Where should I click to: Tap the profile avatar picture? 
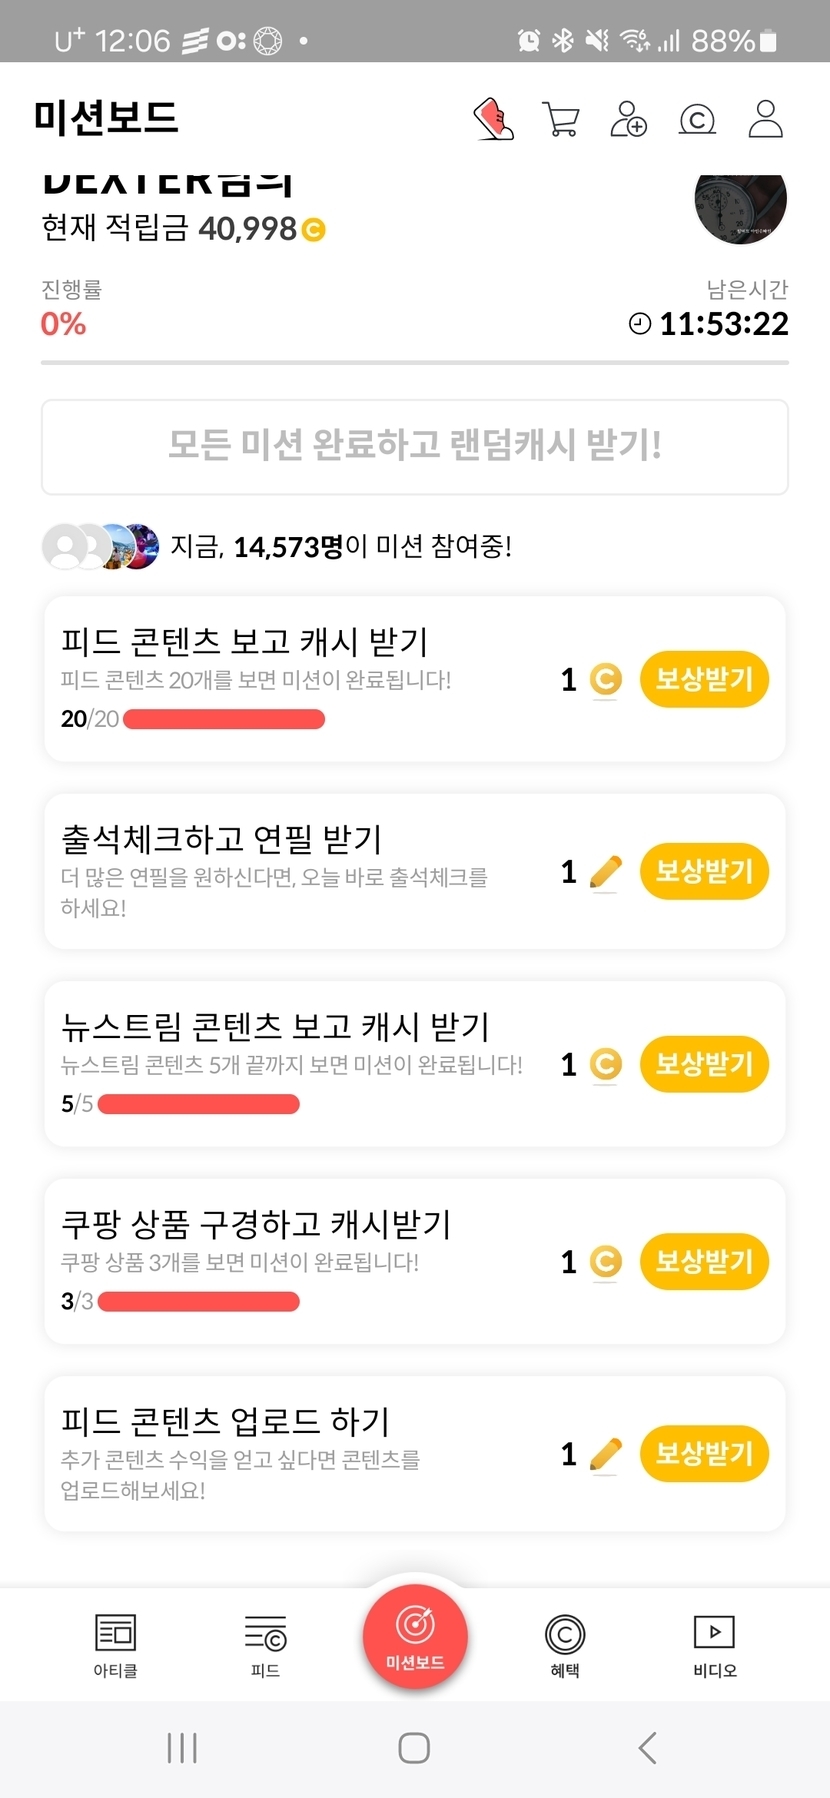(740, 205)
